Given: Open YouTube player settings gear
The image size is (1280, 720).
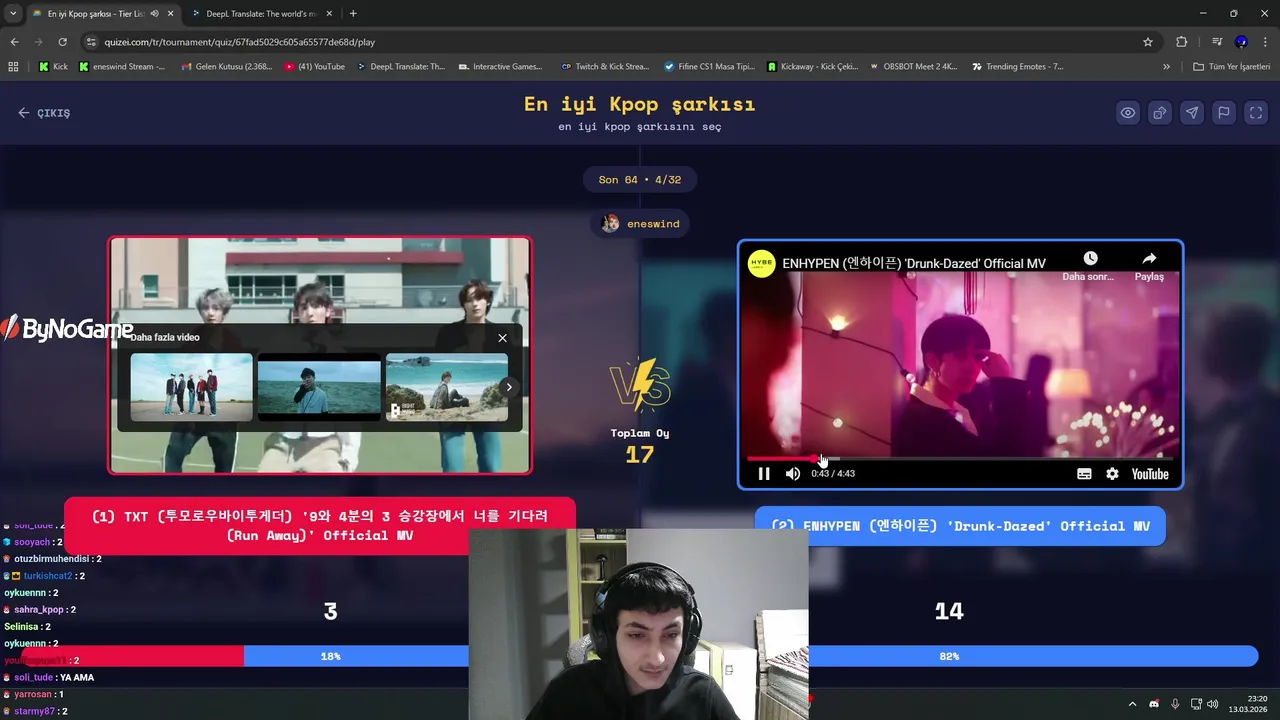Looking at the screenshot, I should (1112, 474).
